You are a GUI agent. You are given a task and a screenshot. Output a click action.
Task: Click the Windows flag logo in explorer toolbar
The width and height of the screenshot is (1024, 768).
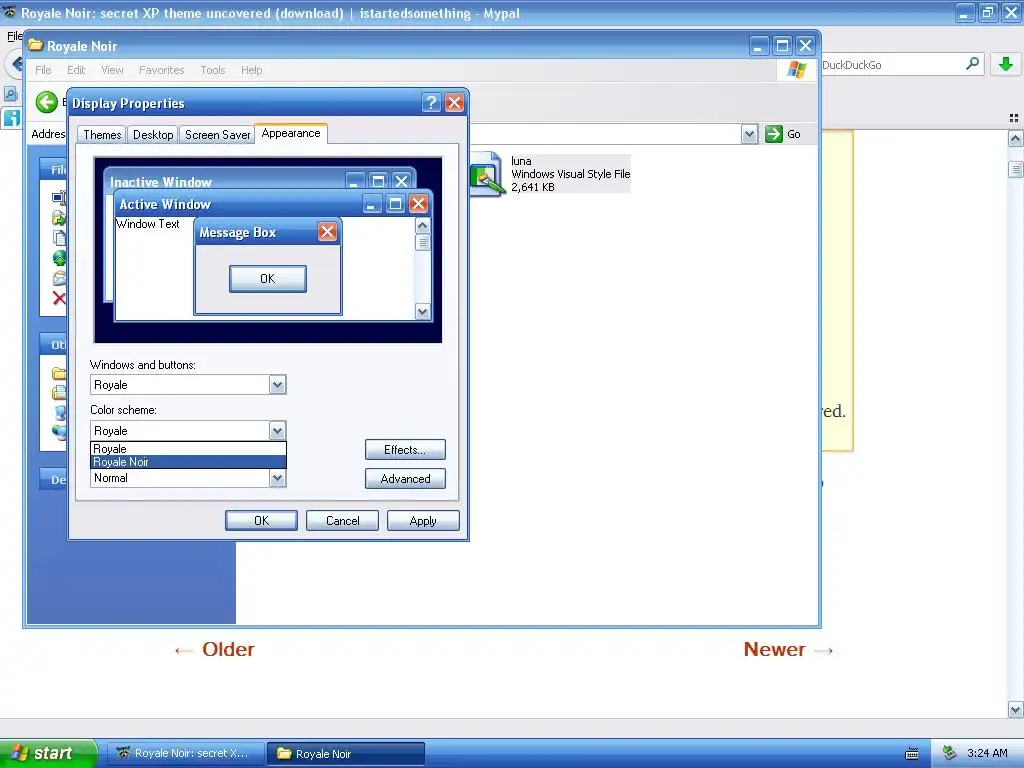(x=796, y=69)
